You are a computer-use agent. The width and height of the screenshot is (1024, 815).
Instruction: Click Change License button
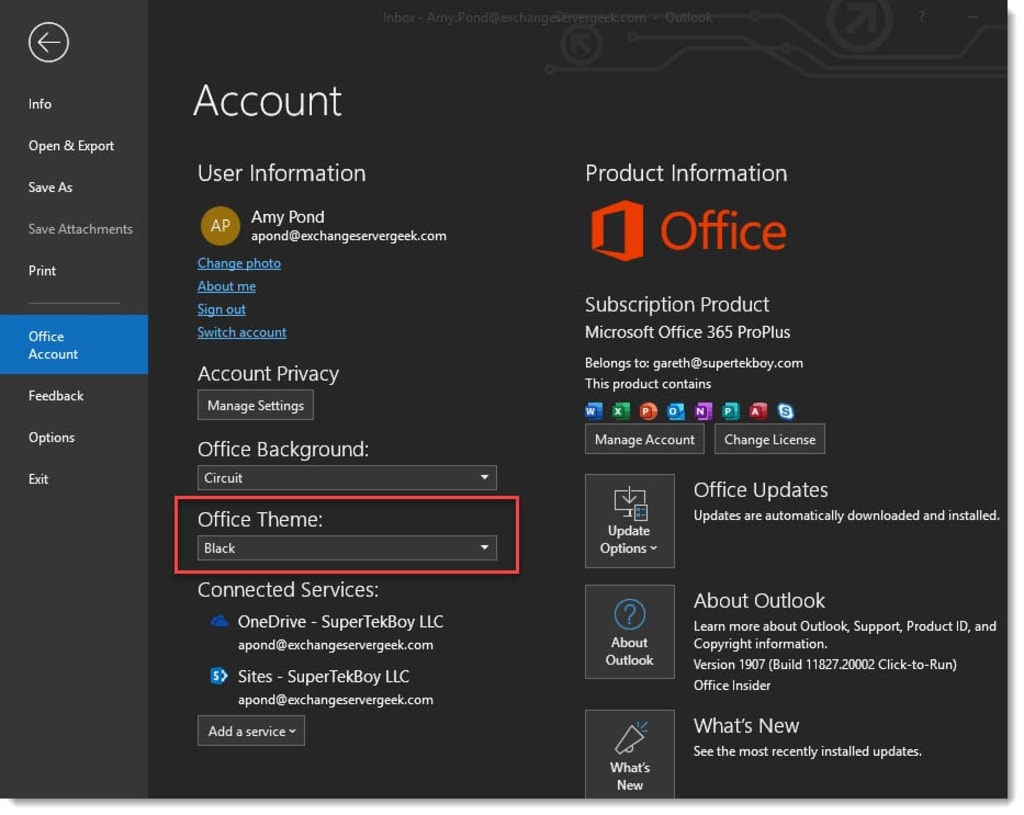tap(770, 439)
